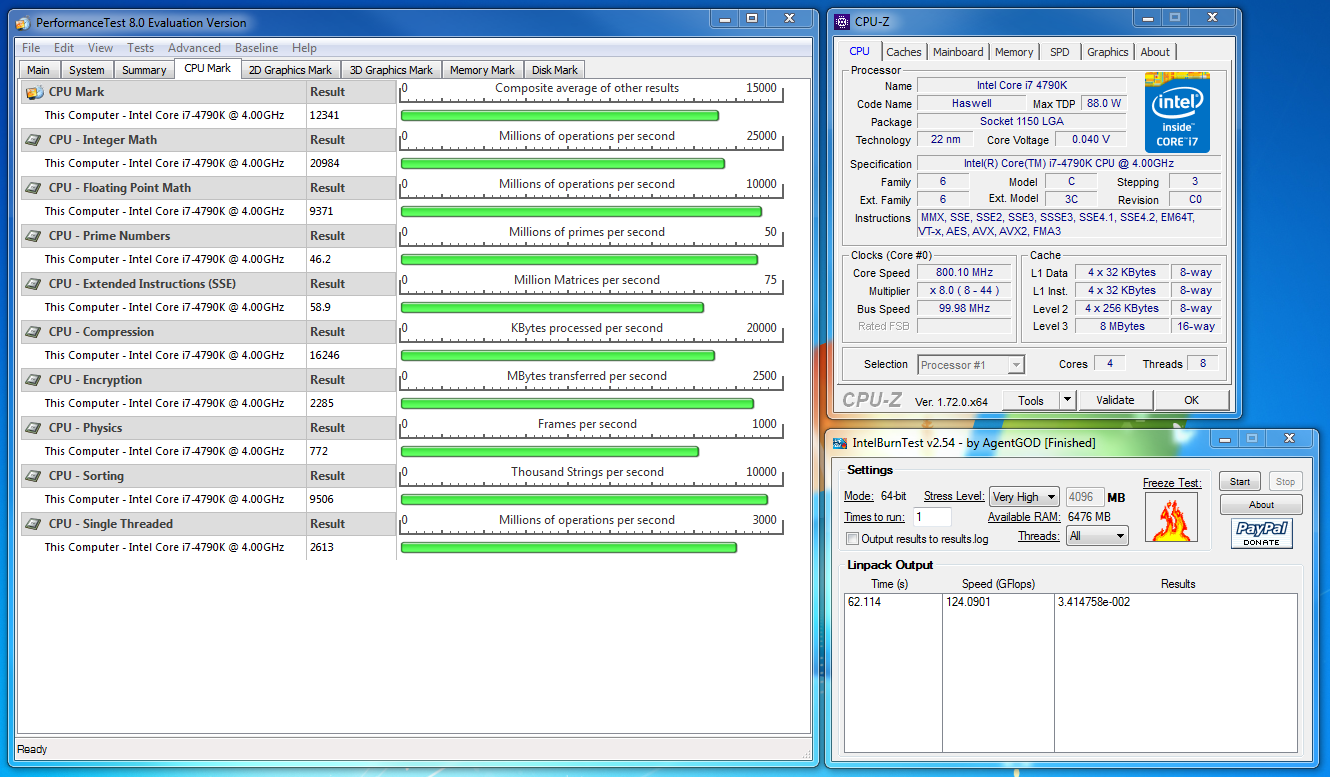The image size is (1330, 777).
Task: Click the CPU - Sorting chip icon
Action: click(x=34, y=476)
